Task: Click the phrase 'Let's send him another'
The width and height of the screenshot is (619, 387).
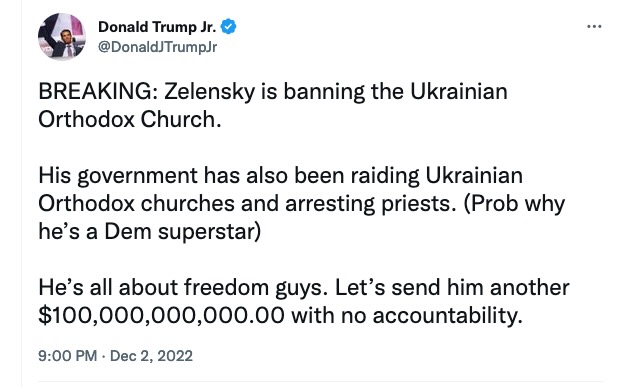Action: (x=452, y=287)
